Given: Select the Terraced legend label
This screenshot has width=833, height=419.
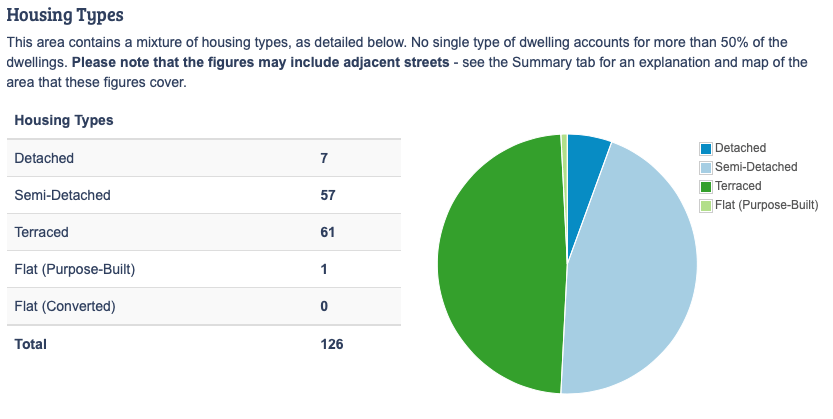Looking at the screenshot, I should click(738, 187).
